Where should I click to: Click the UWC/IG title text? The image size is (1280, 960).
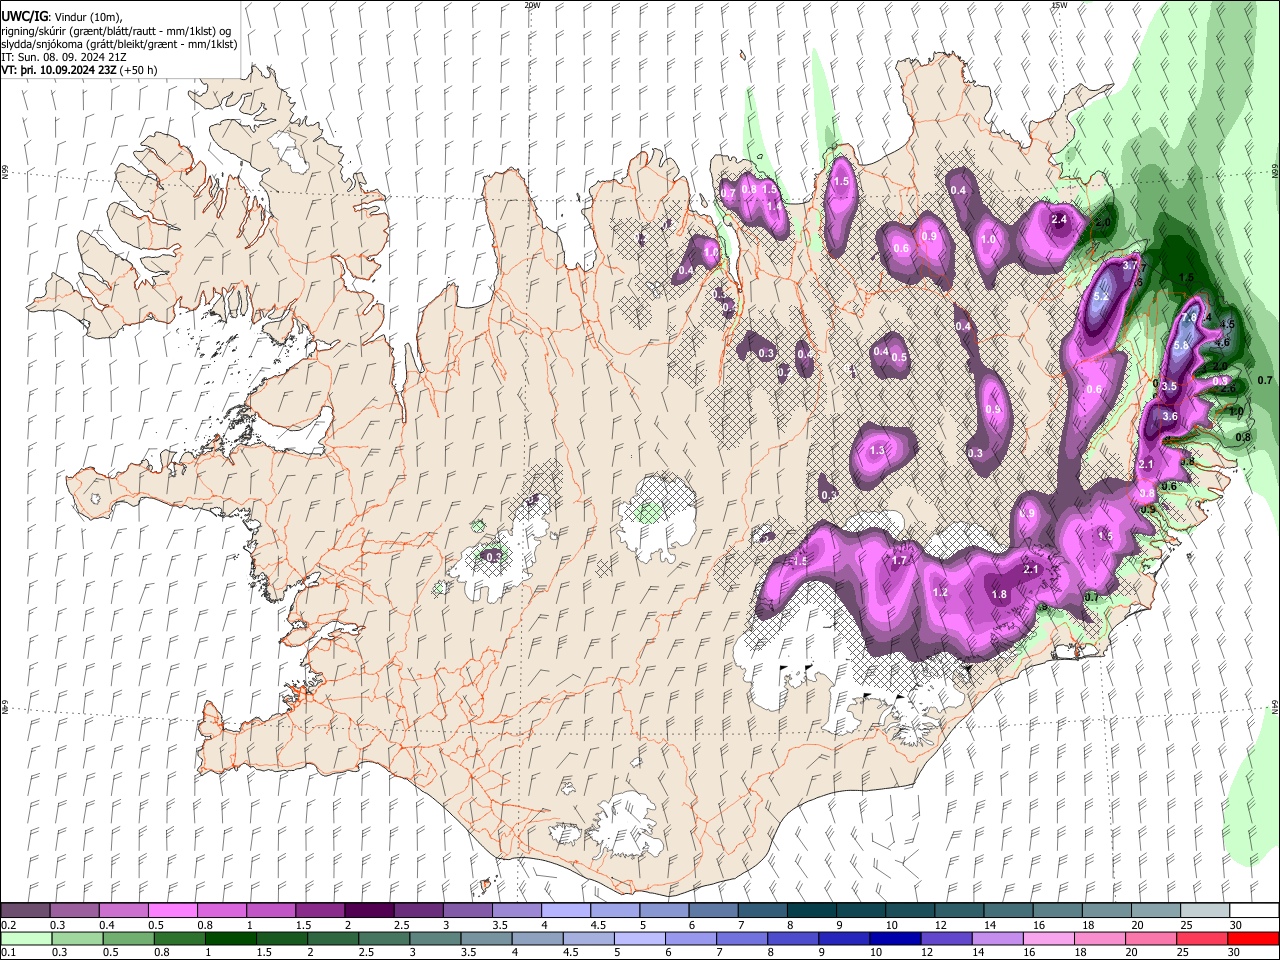pos(24,16)
